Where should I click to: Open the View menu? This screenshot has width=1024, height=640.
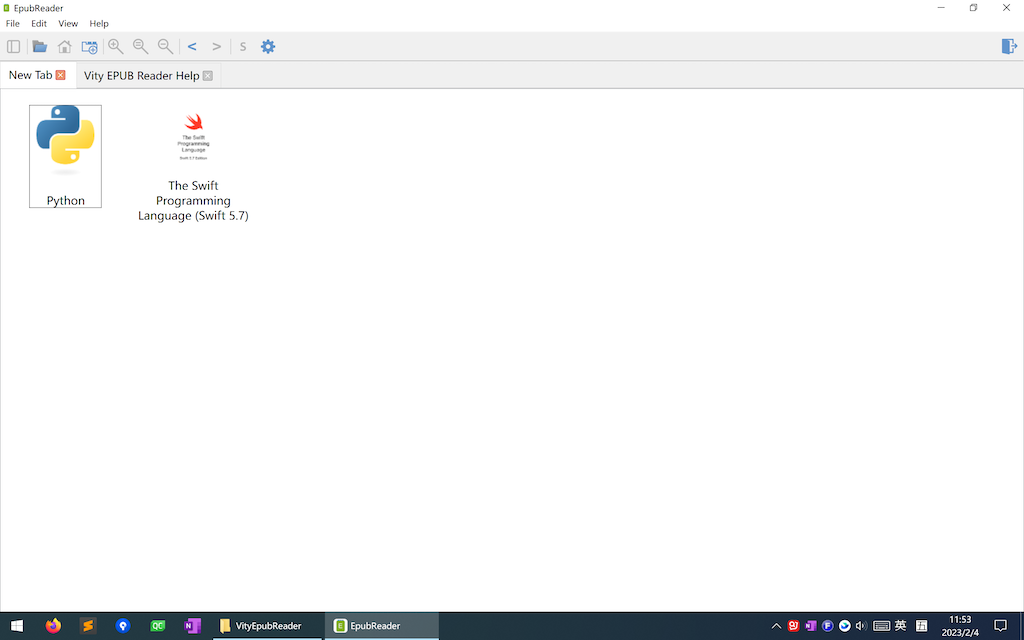point(67,23)
